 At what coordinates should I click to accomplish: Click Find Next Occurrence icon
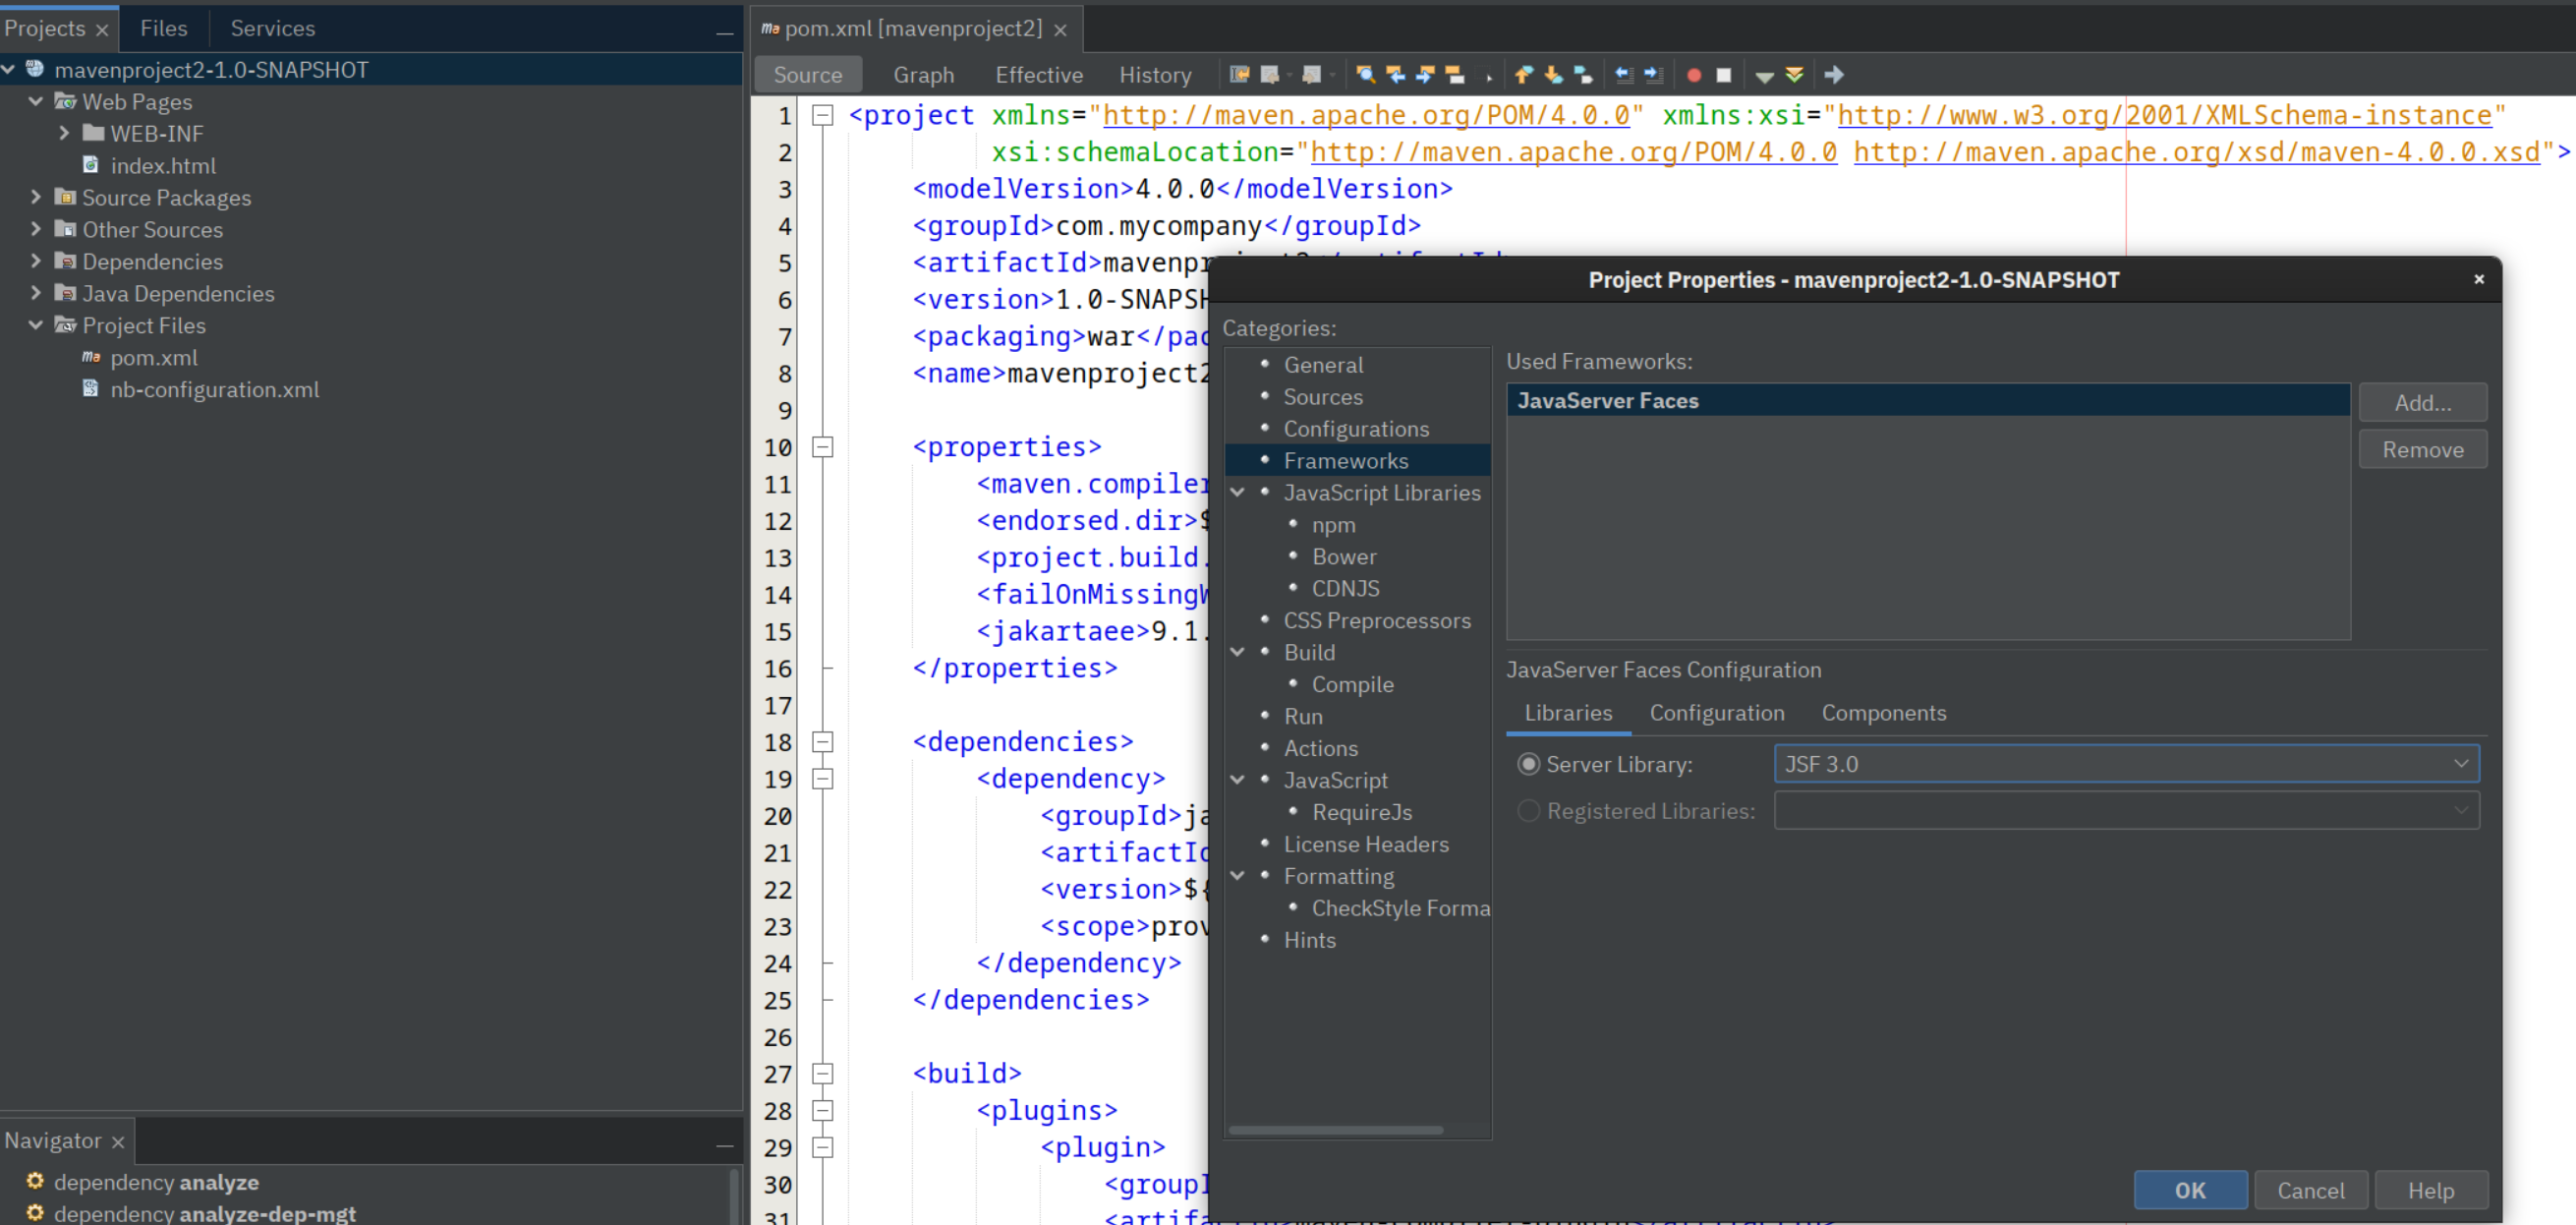1425,75
